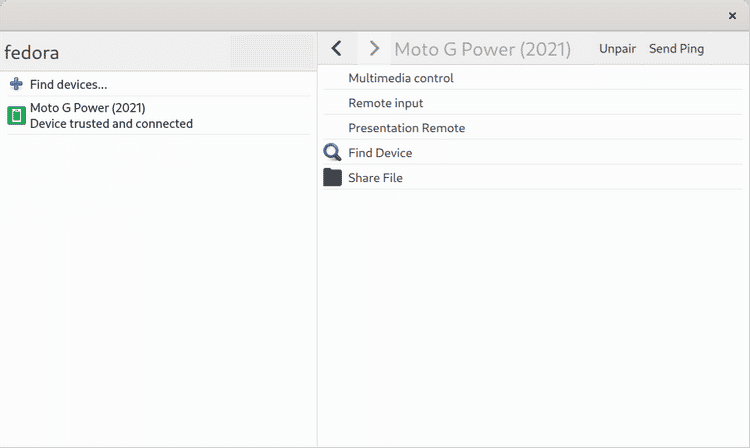750x448 pixels.
Task: Go forward using the right chevron arrow
Action: (374, 48)
